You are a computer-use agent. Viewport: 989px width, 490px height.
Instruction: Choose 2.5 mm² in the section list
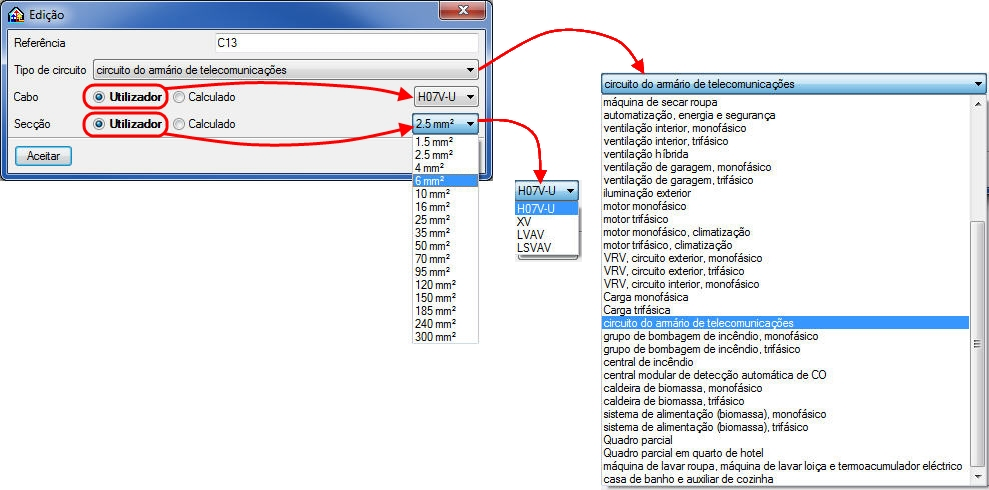click(x=445, y=155)
